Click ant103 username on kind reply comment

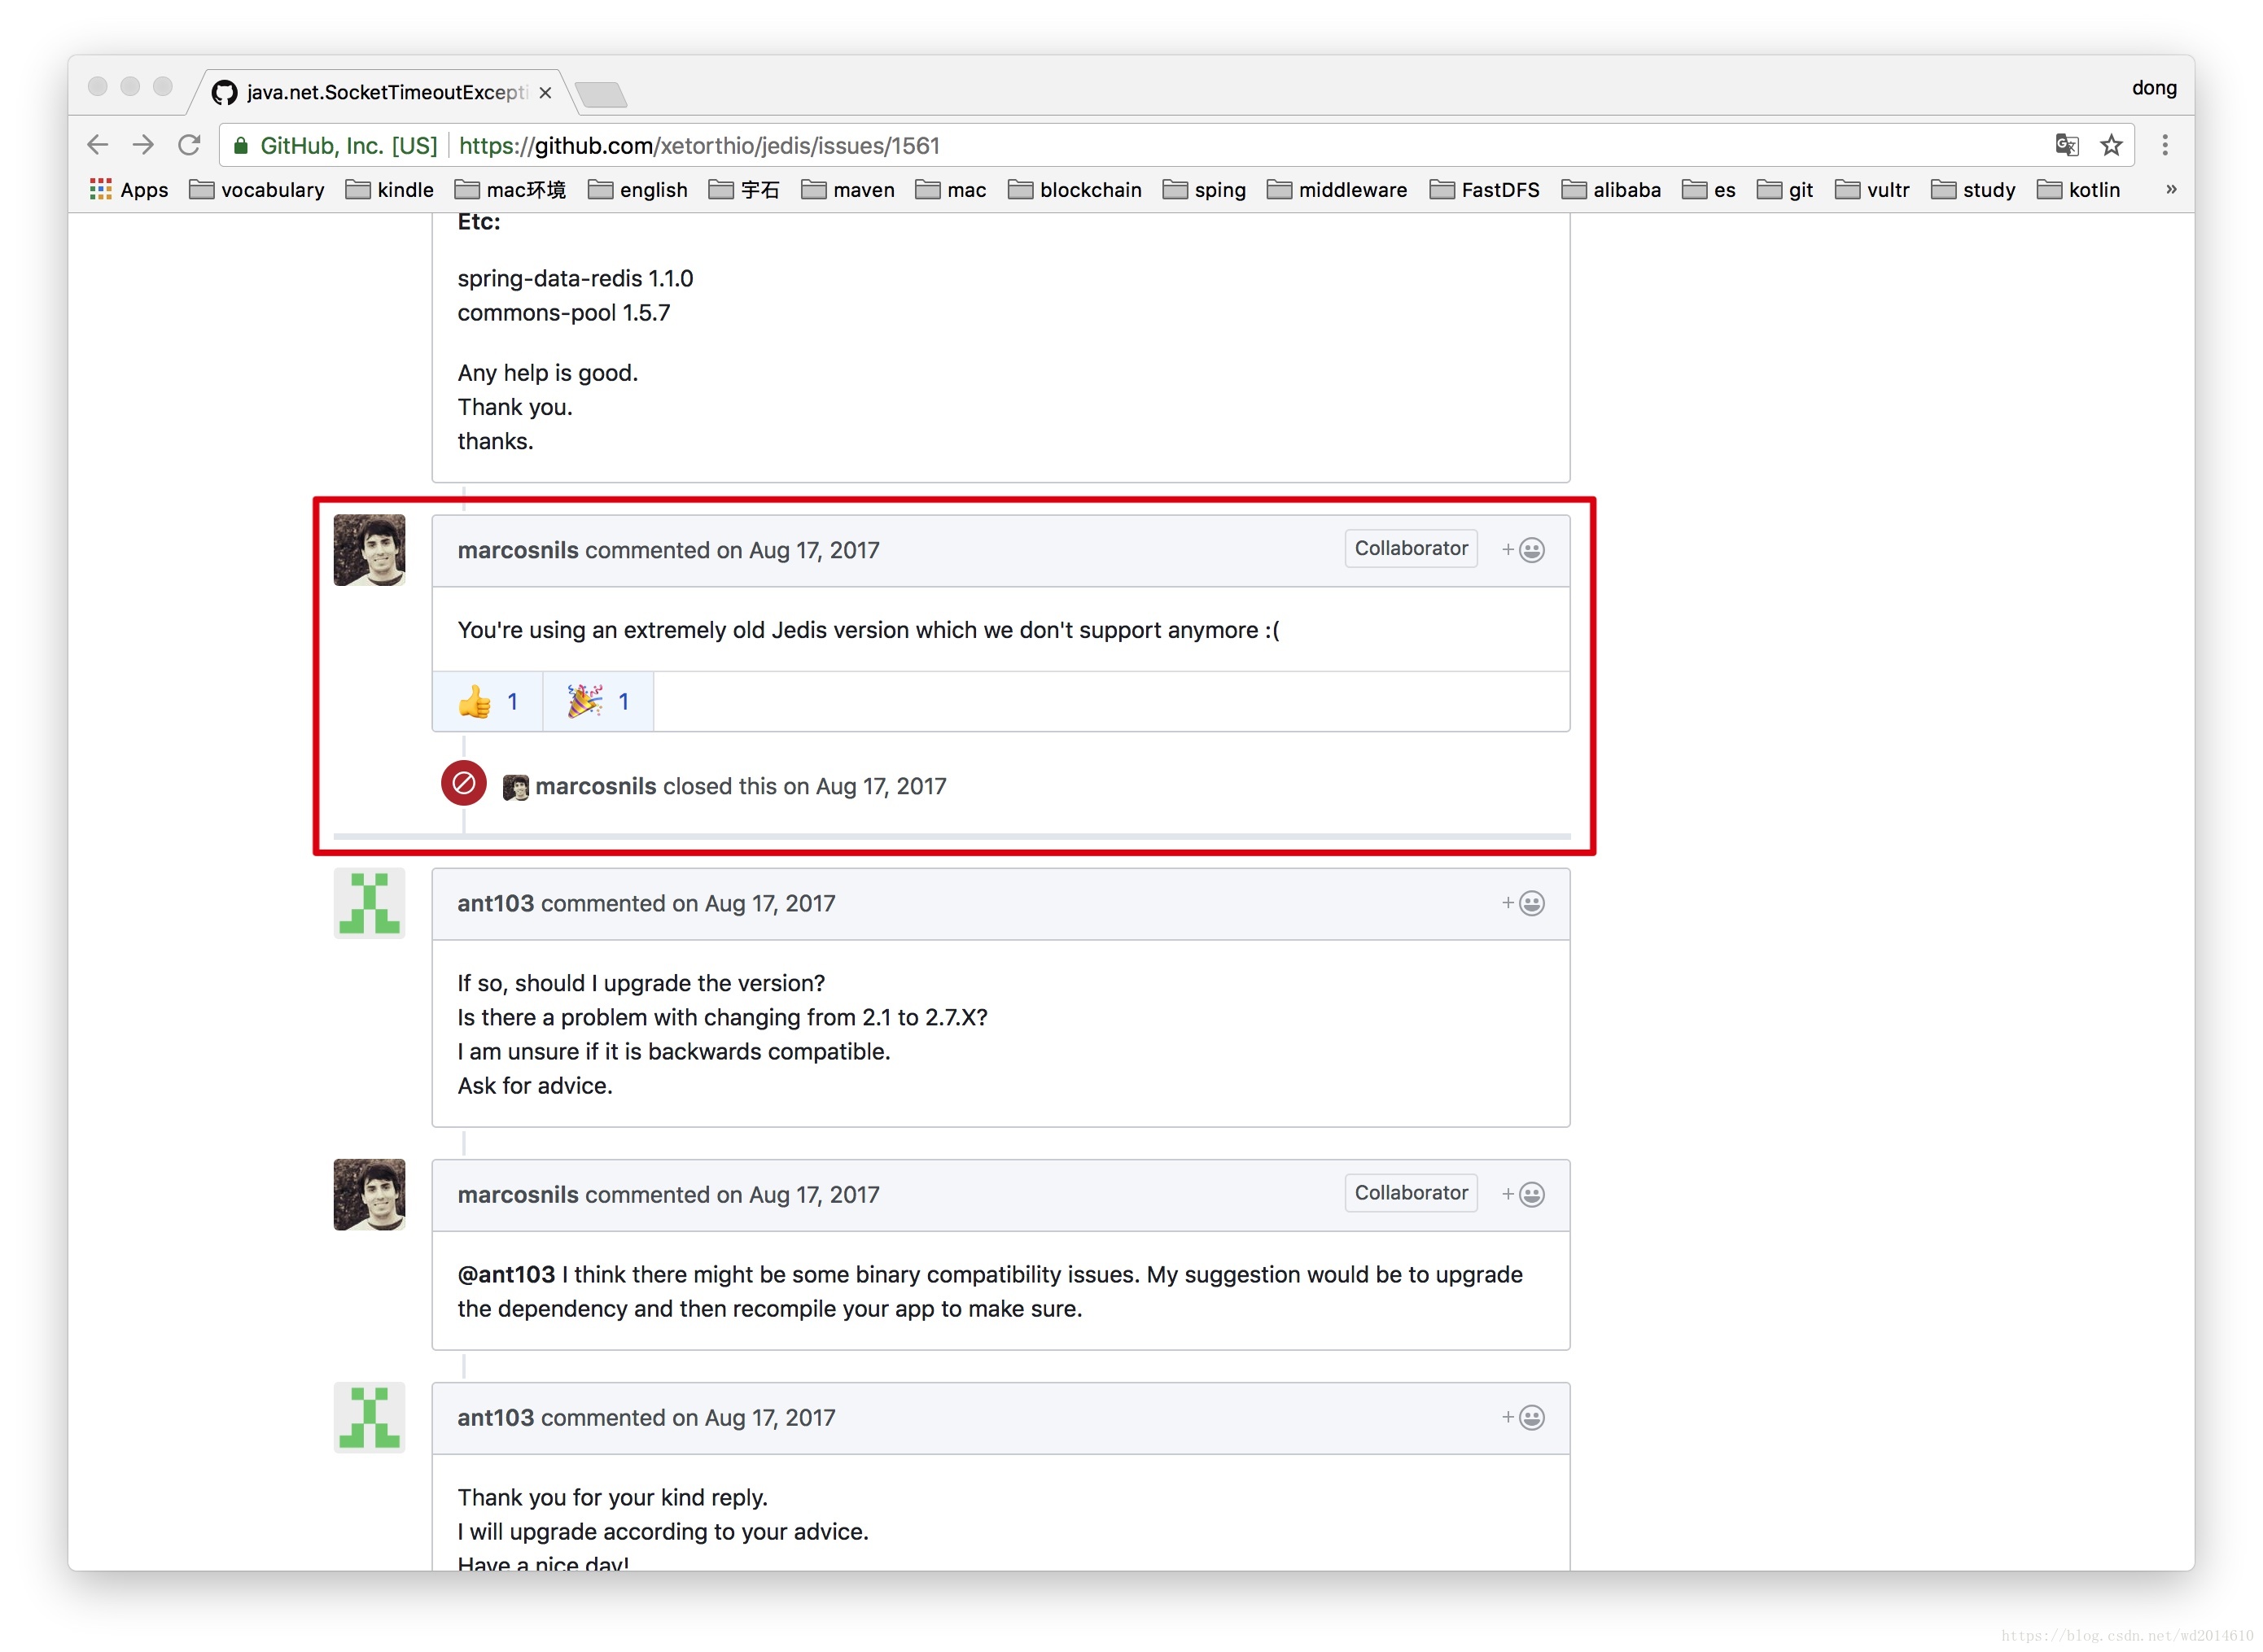(x=495, y=1418)
